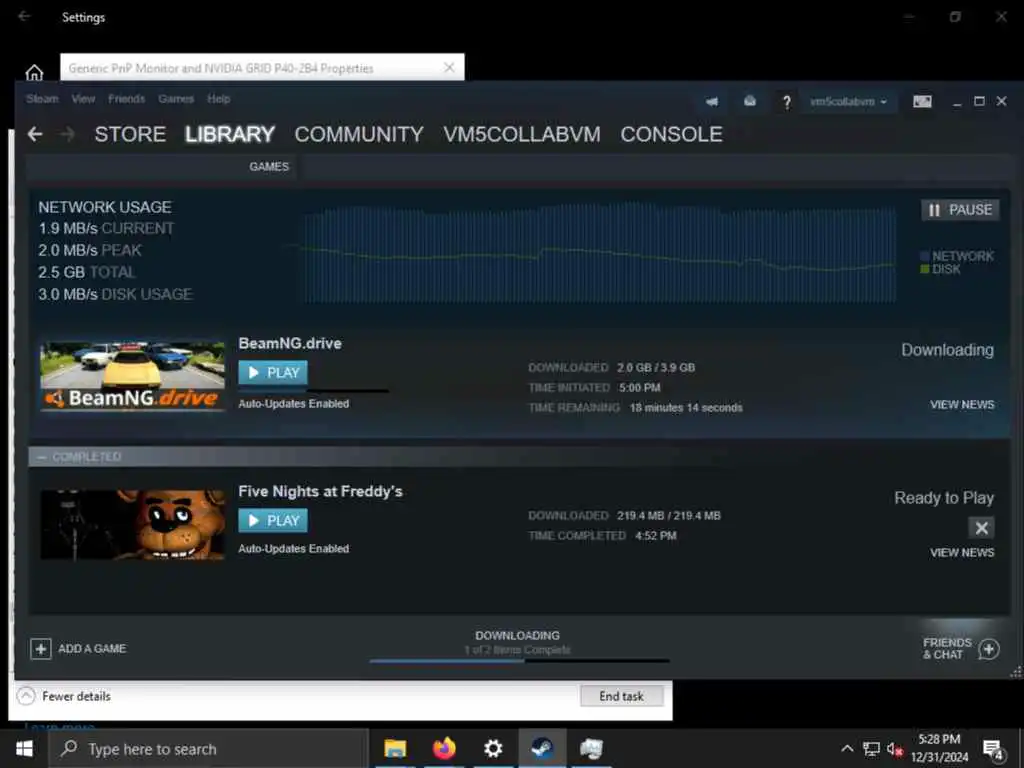Image resolution: width=1024 pixels, height=768 pixels.
Task: Open the VM5COLLABVM profile section
Action: [522, 135]
